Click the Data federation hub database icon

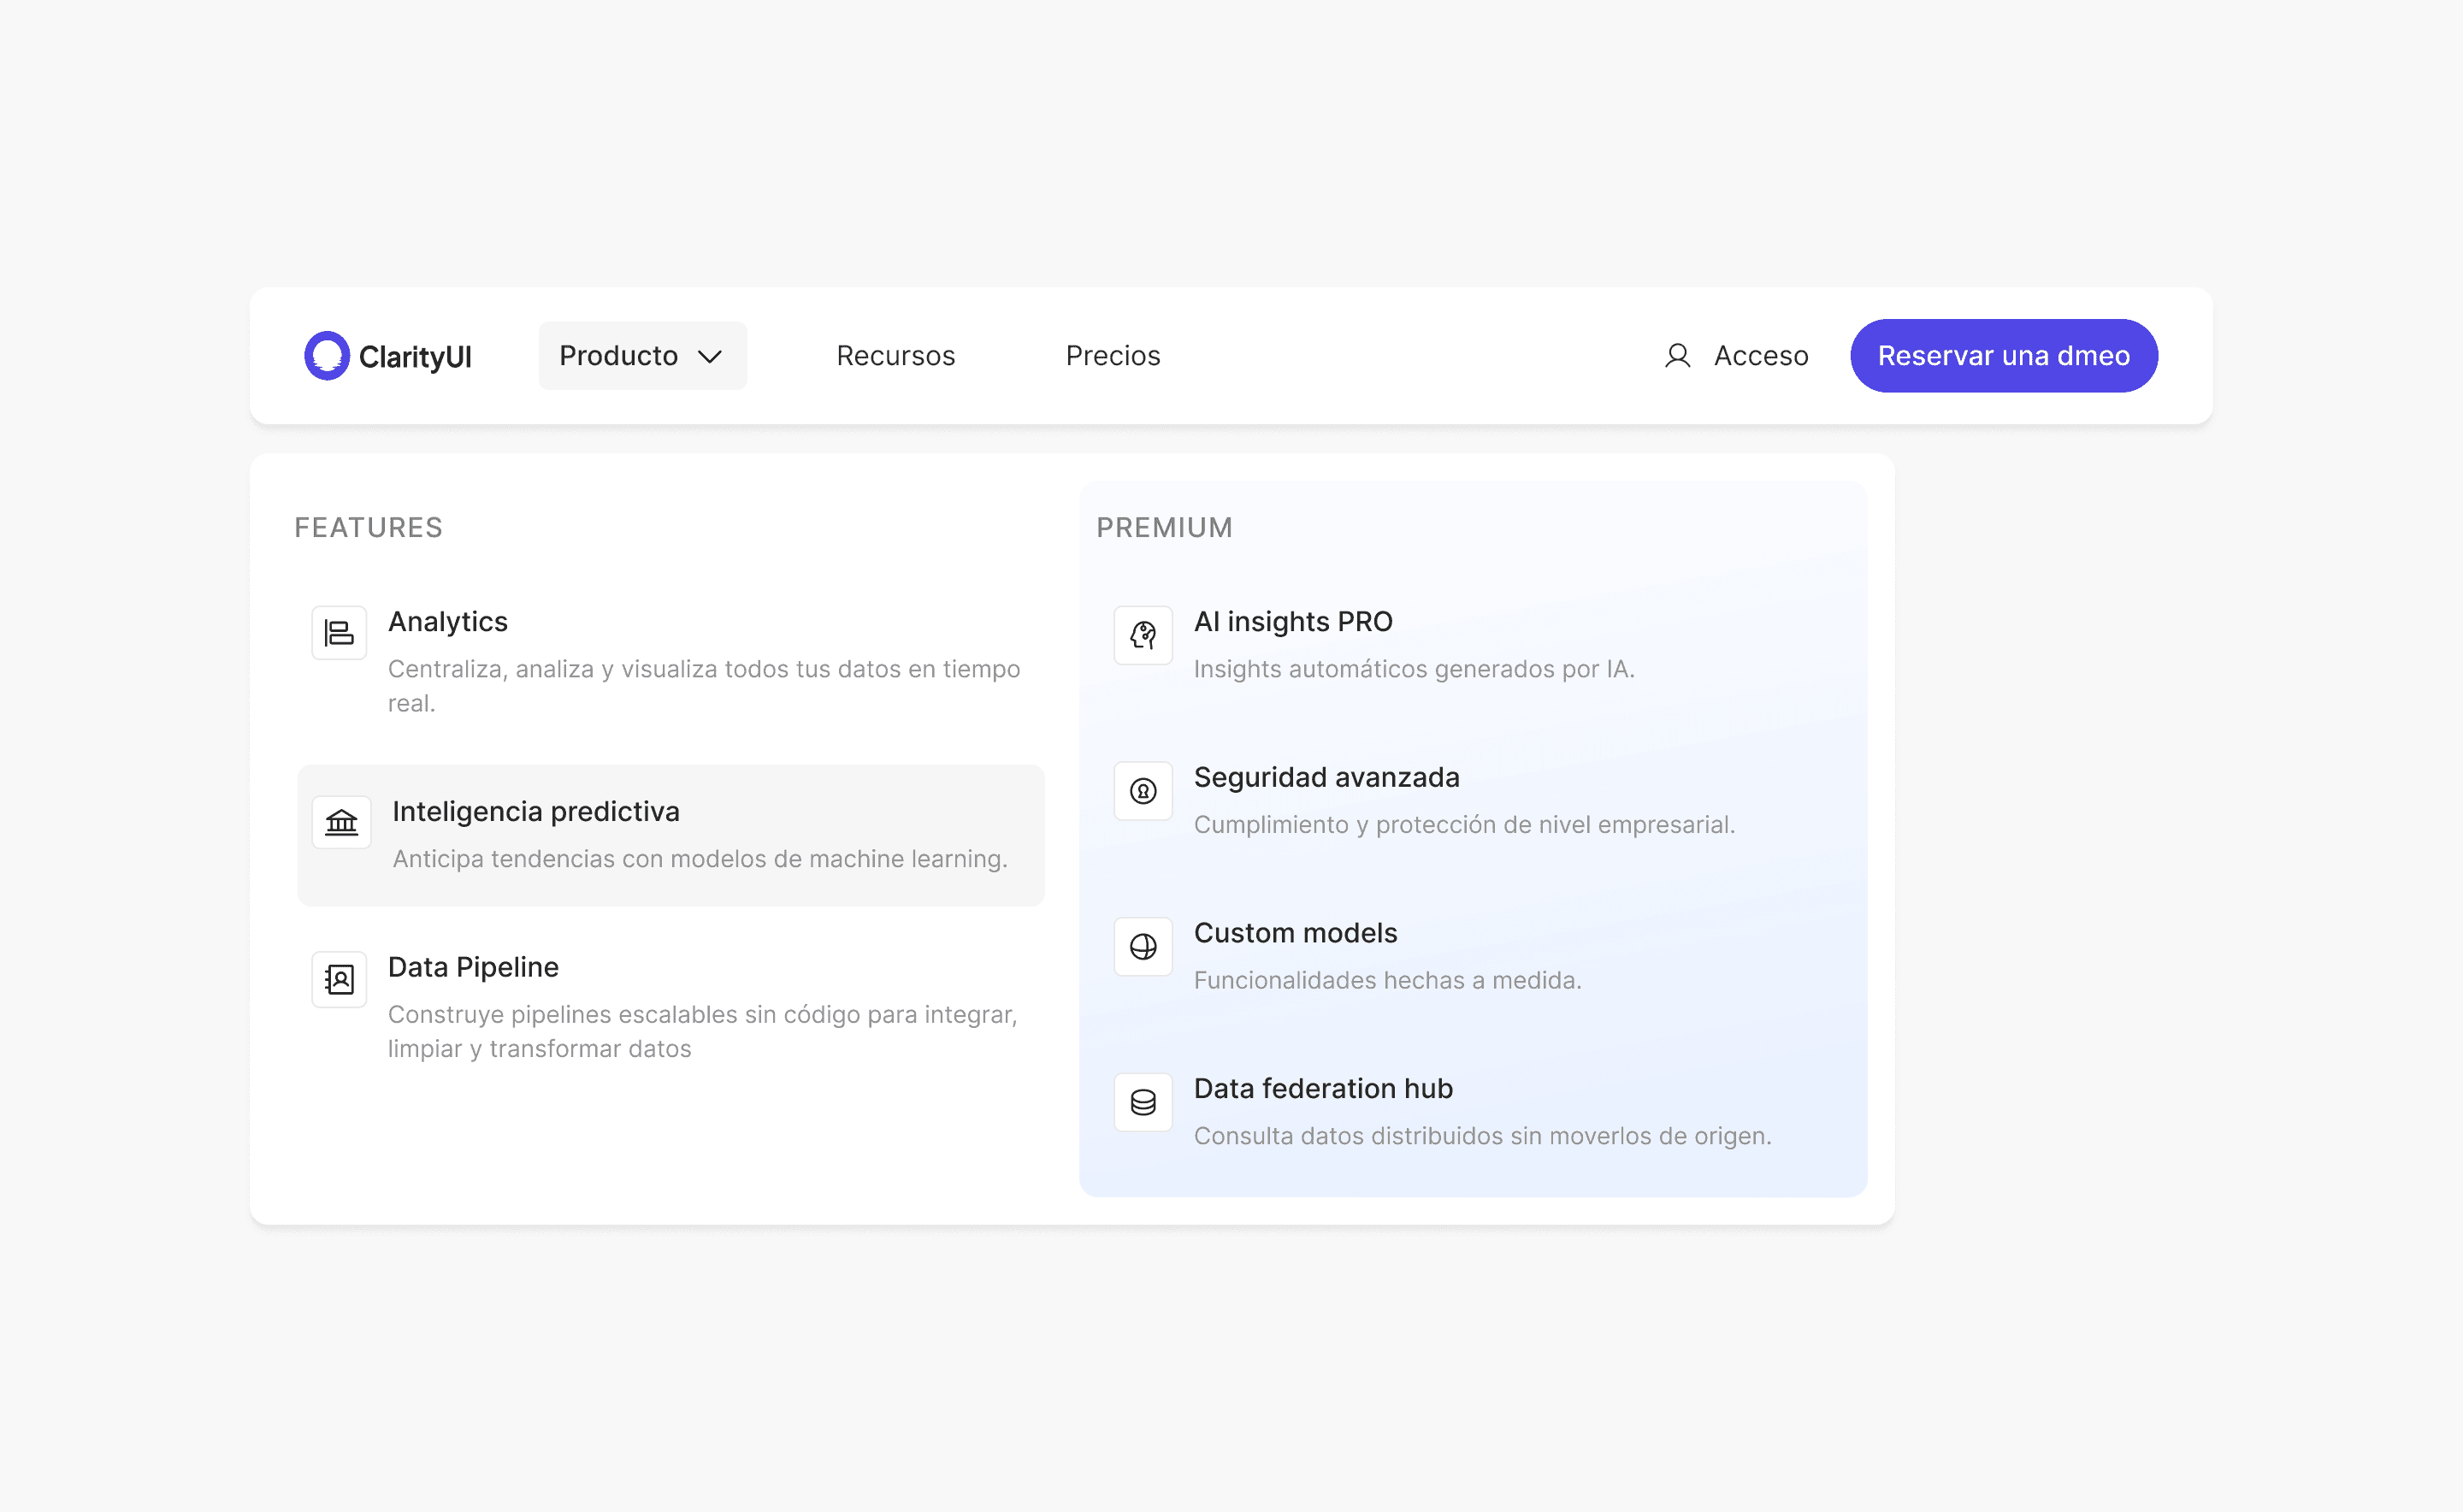tap(1143, 1102)
